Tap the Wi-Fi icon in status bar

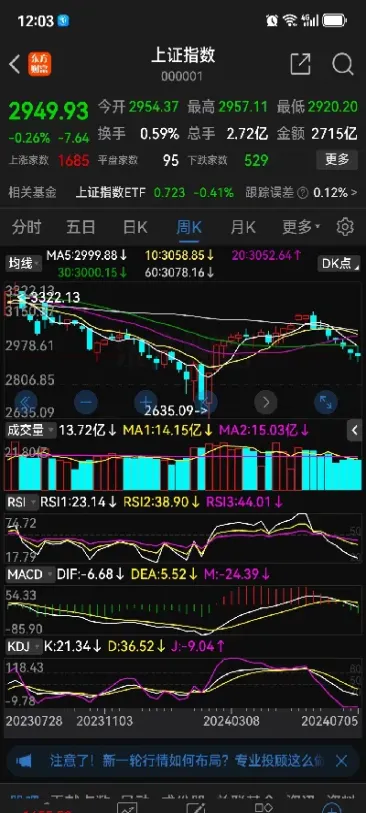click(x=290, y=21)
